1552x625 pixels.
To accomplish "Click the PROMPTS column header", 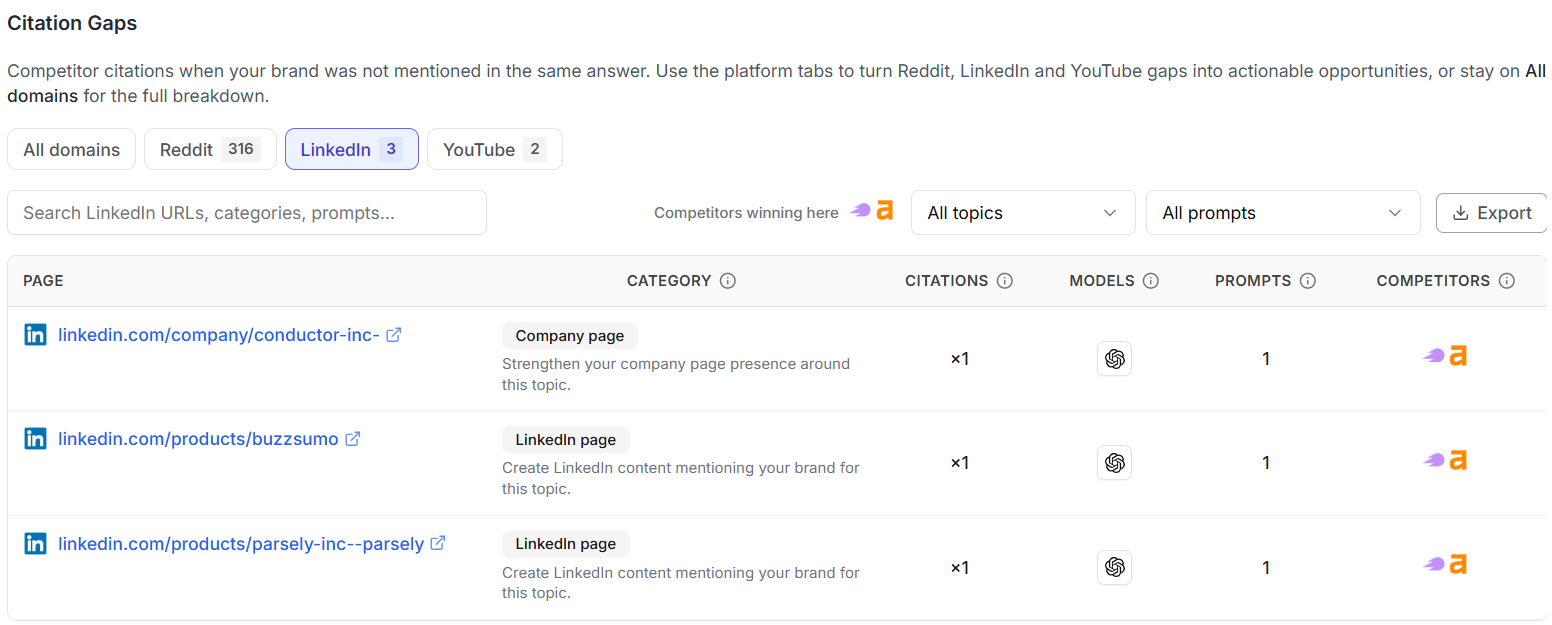I will (1253, 281).
